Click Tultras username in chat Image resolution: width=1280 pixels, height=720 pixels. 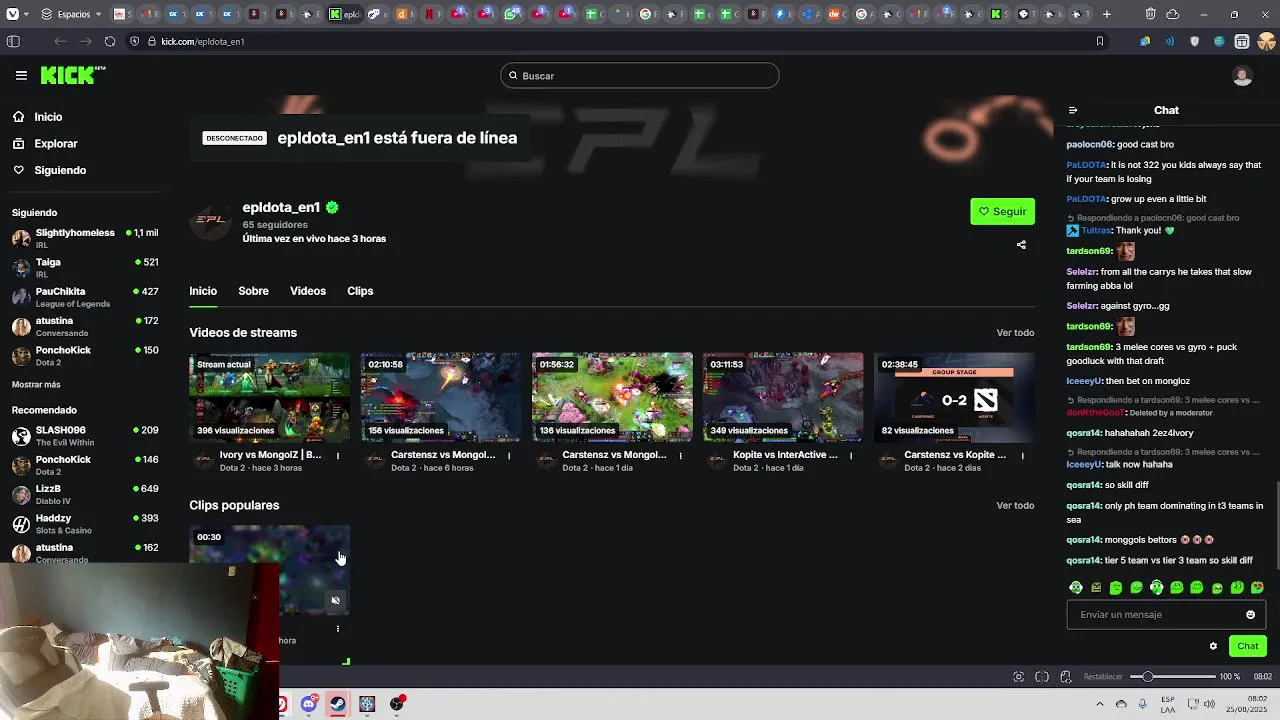point(1096,231)
